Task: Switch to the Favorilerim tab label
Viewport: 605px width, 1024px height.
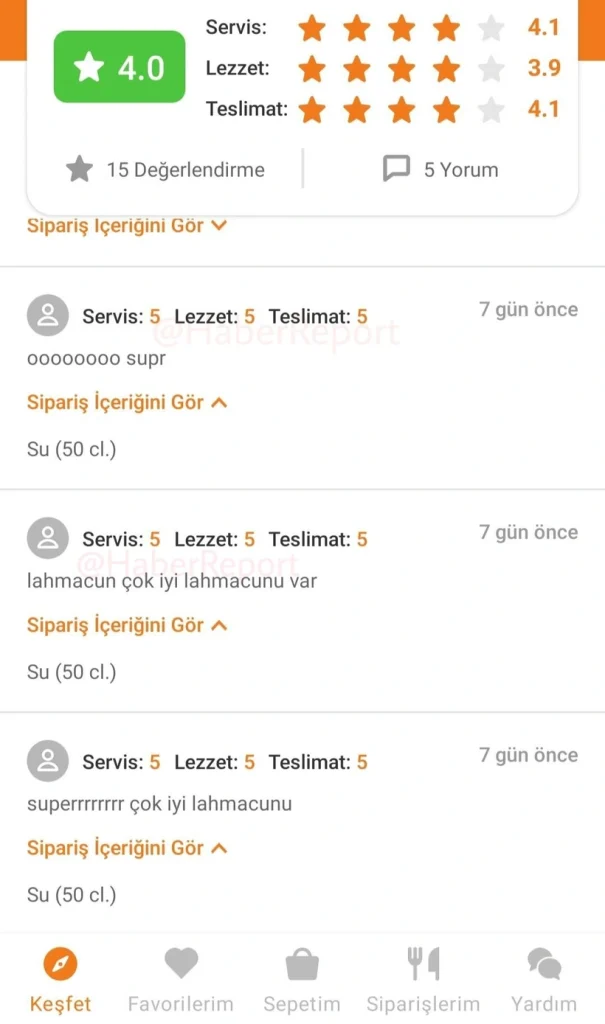Action: tap(181, 1004)
